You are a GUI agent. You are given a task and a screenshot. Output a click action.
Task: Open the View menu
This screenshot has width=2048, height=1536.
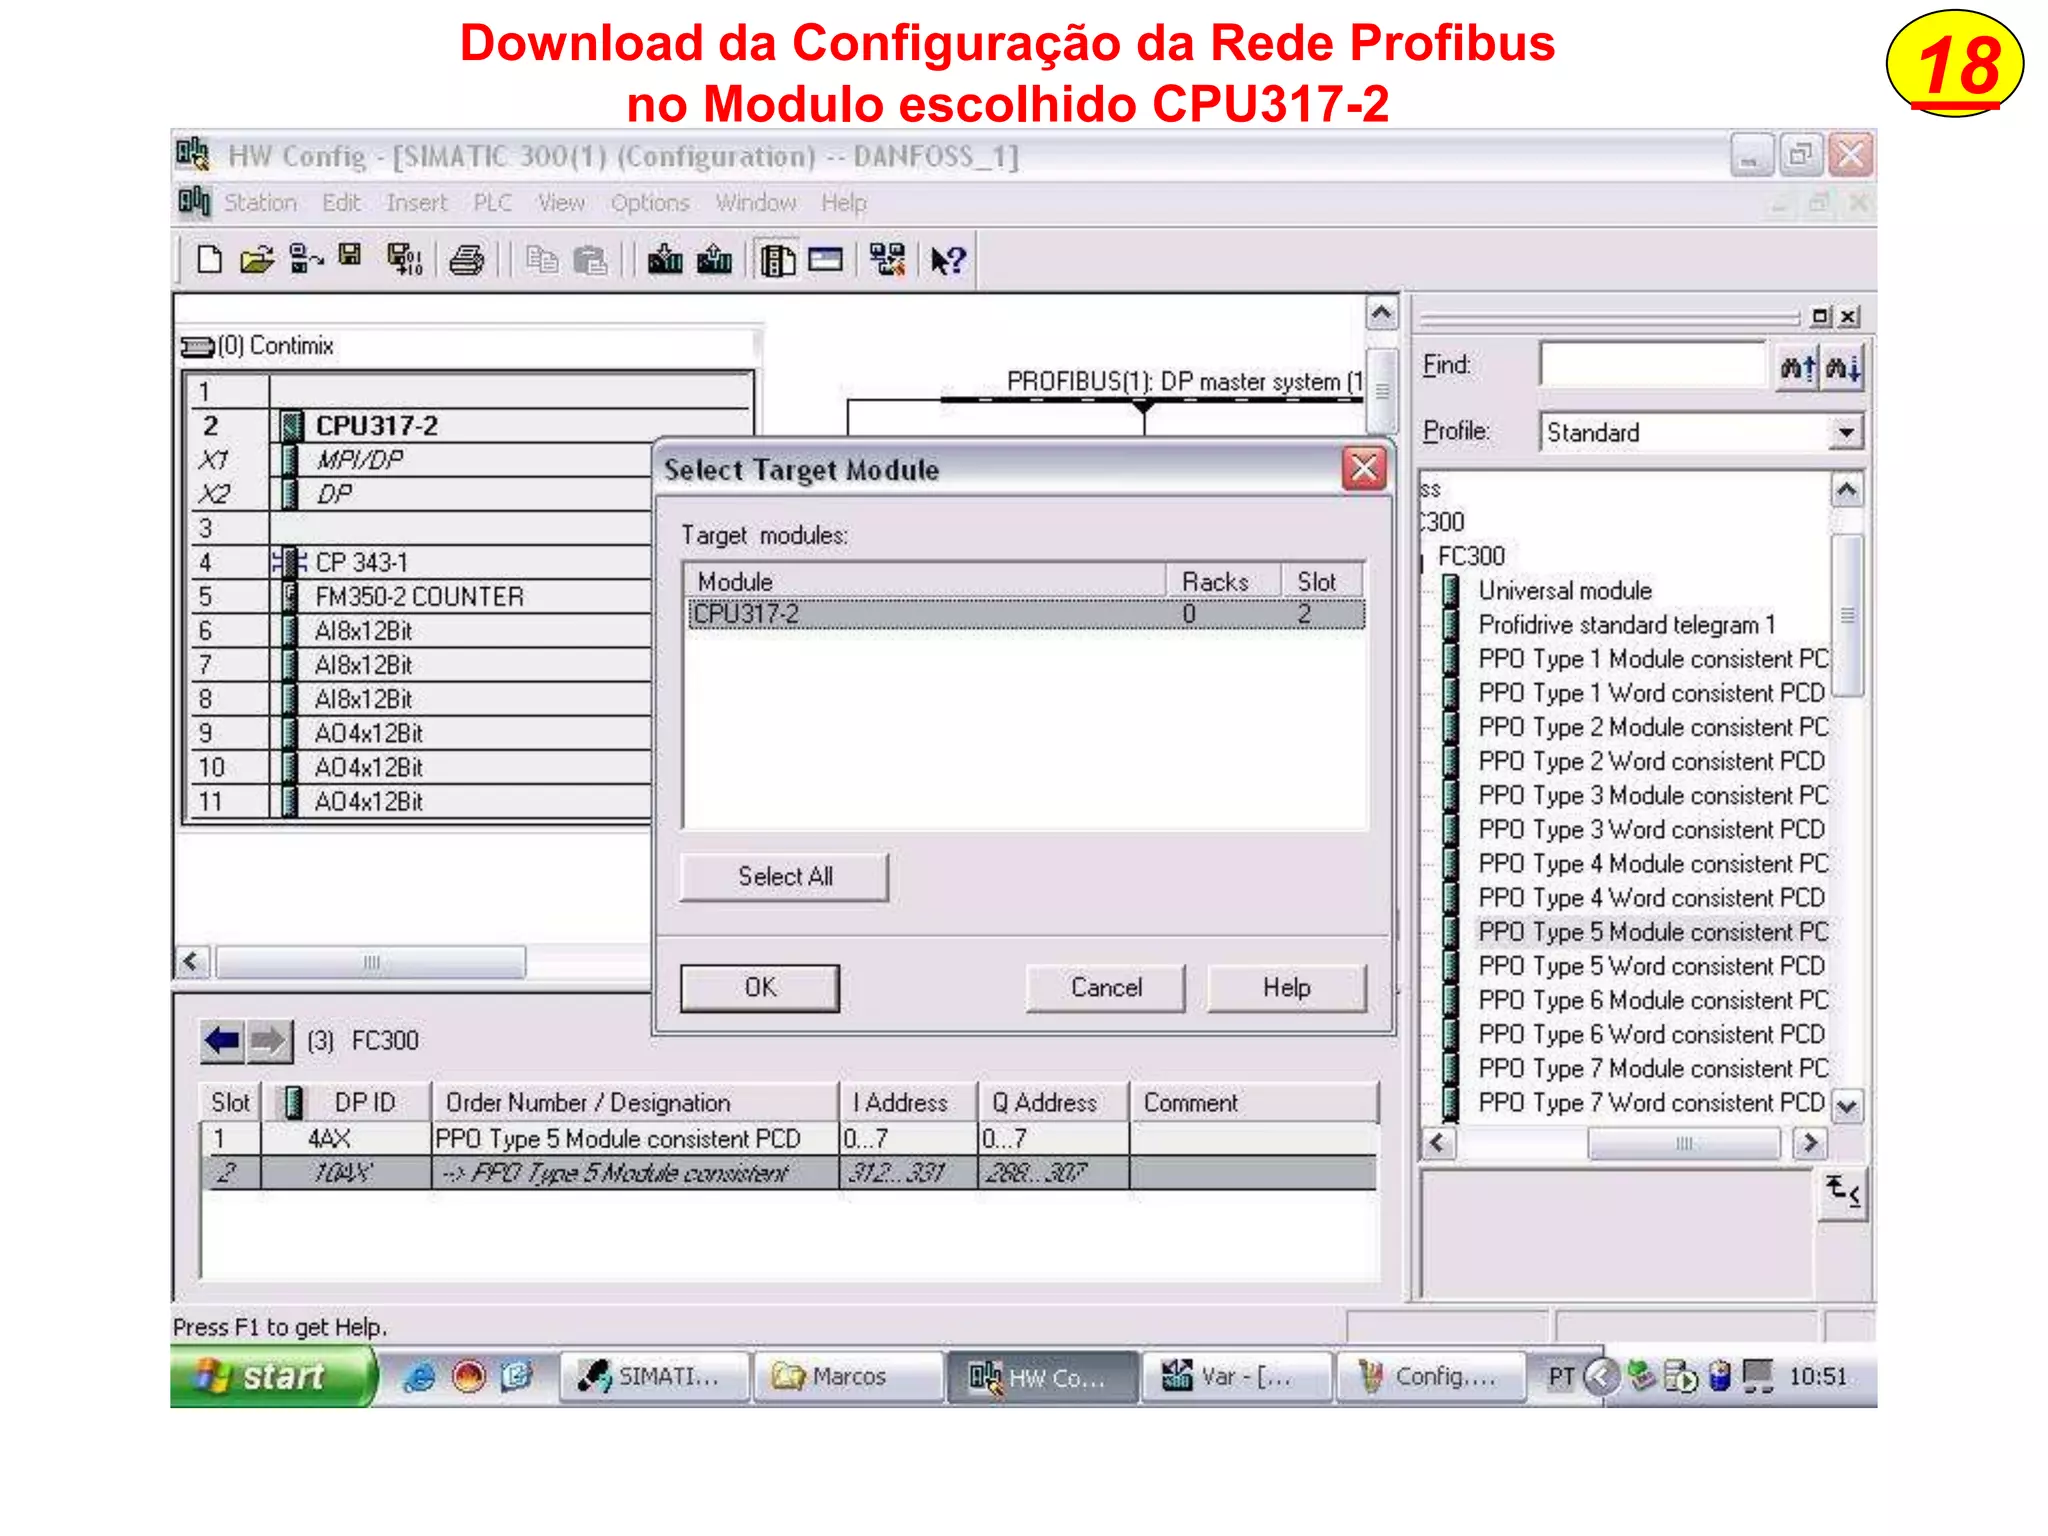pos(560,203)
